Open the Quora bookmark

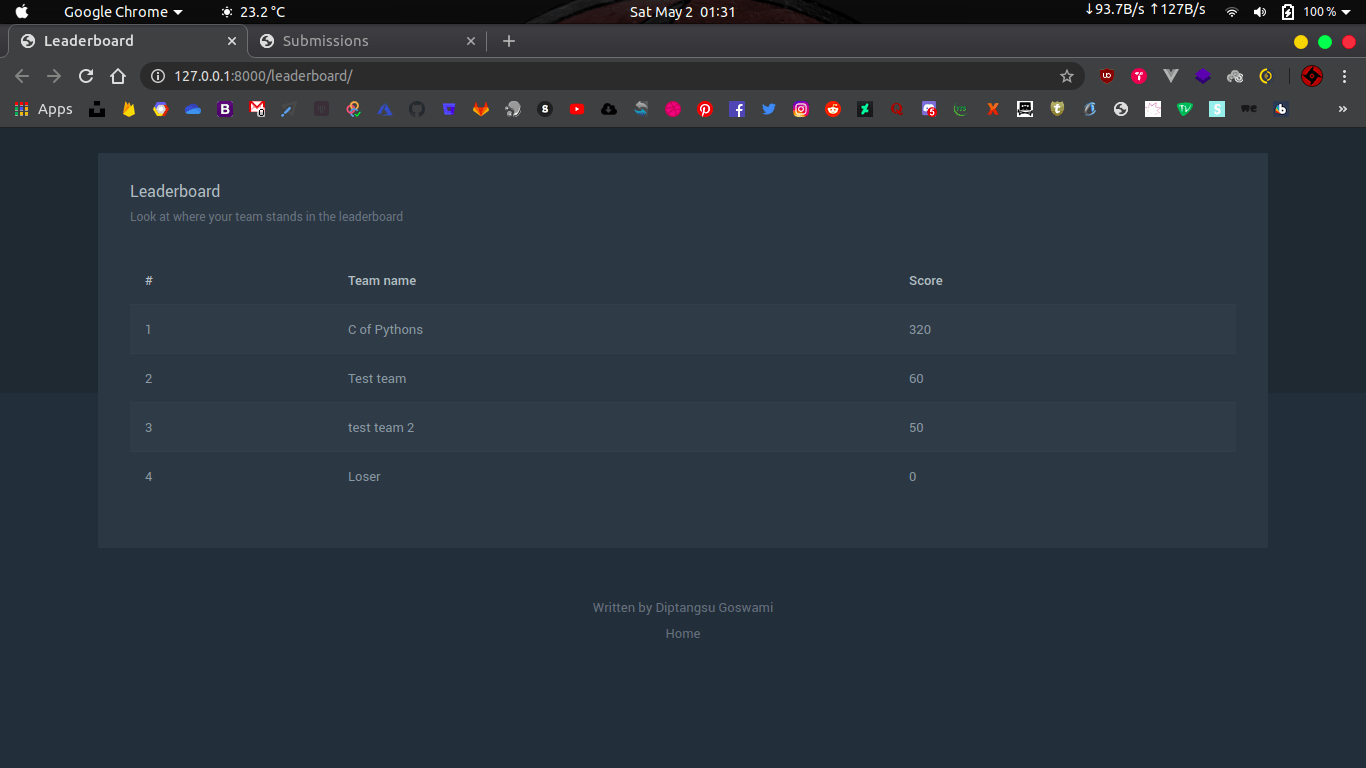[x=897, y=109]
